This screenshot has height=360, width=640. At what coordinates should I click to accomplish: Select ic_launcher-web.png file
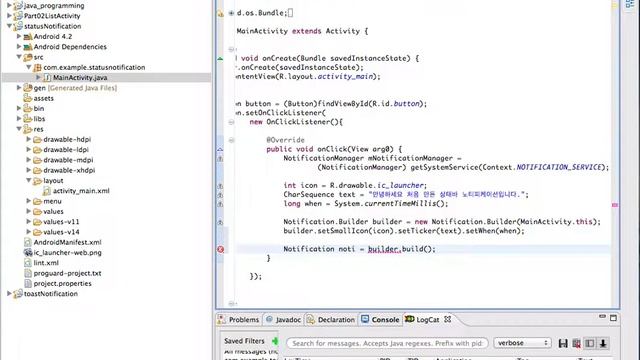[67, 252]
